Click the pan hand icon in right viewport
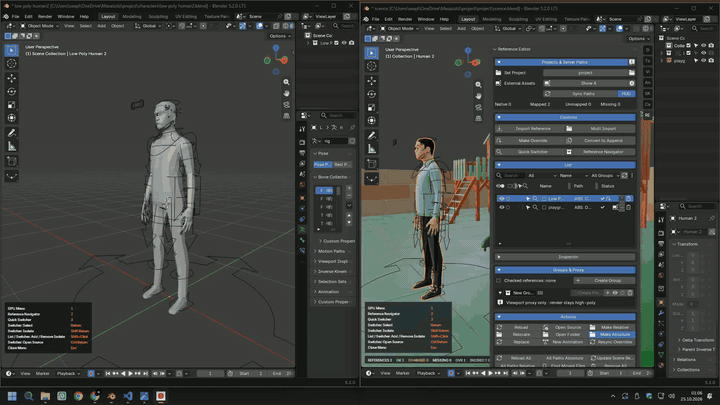This screenshot has height=405, width=720. coord(478,96)
